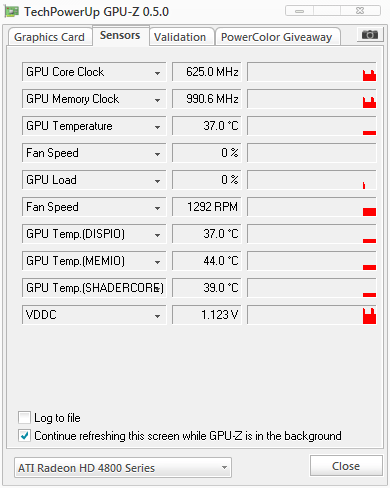Expand the GPU Temp.(MEMIO) dropdown
390x488 pixels.
click(x=157, y=262)
